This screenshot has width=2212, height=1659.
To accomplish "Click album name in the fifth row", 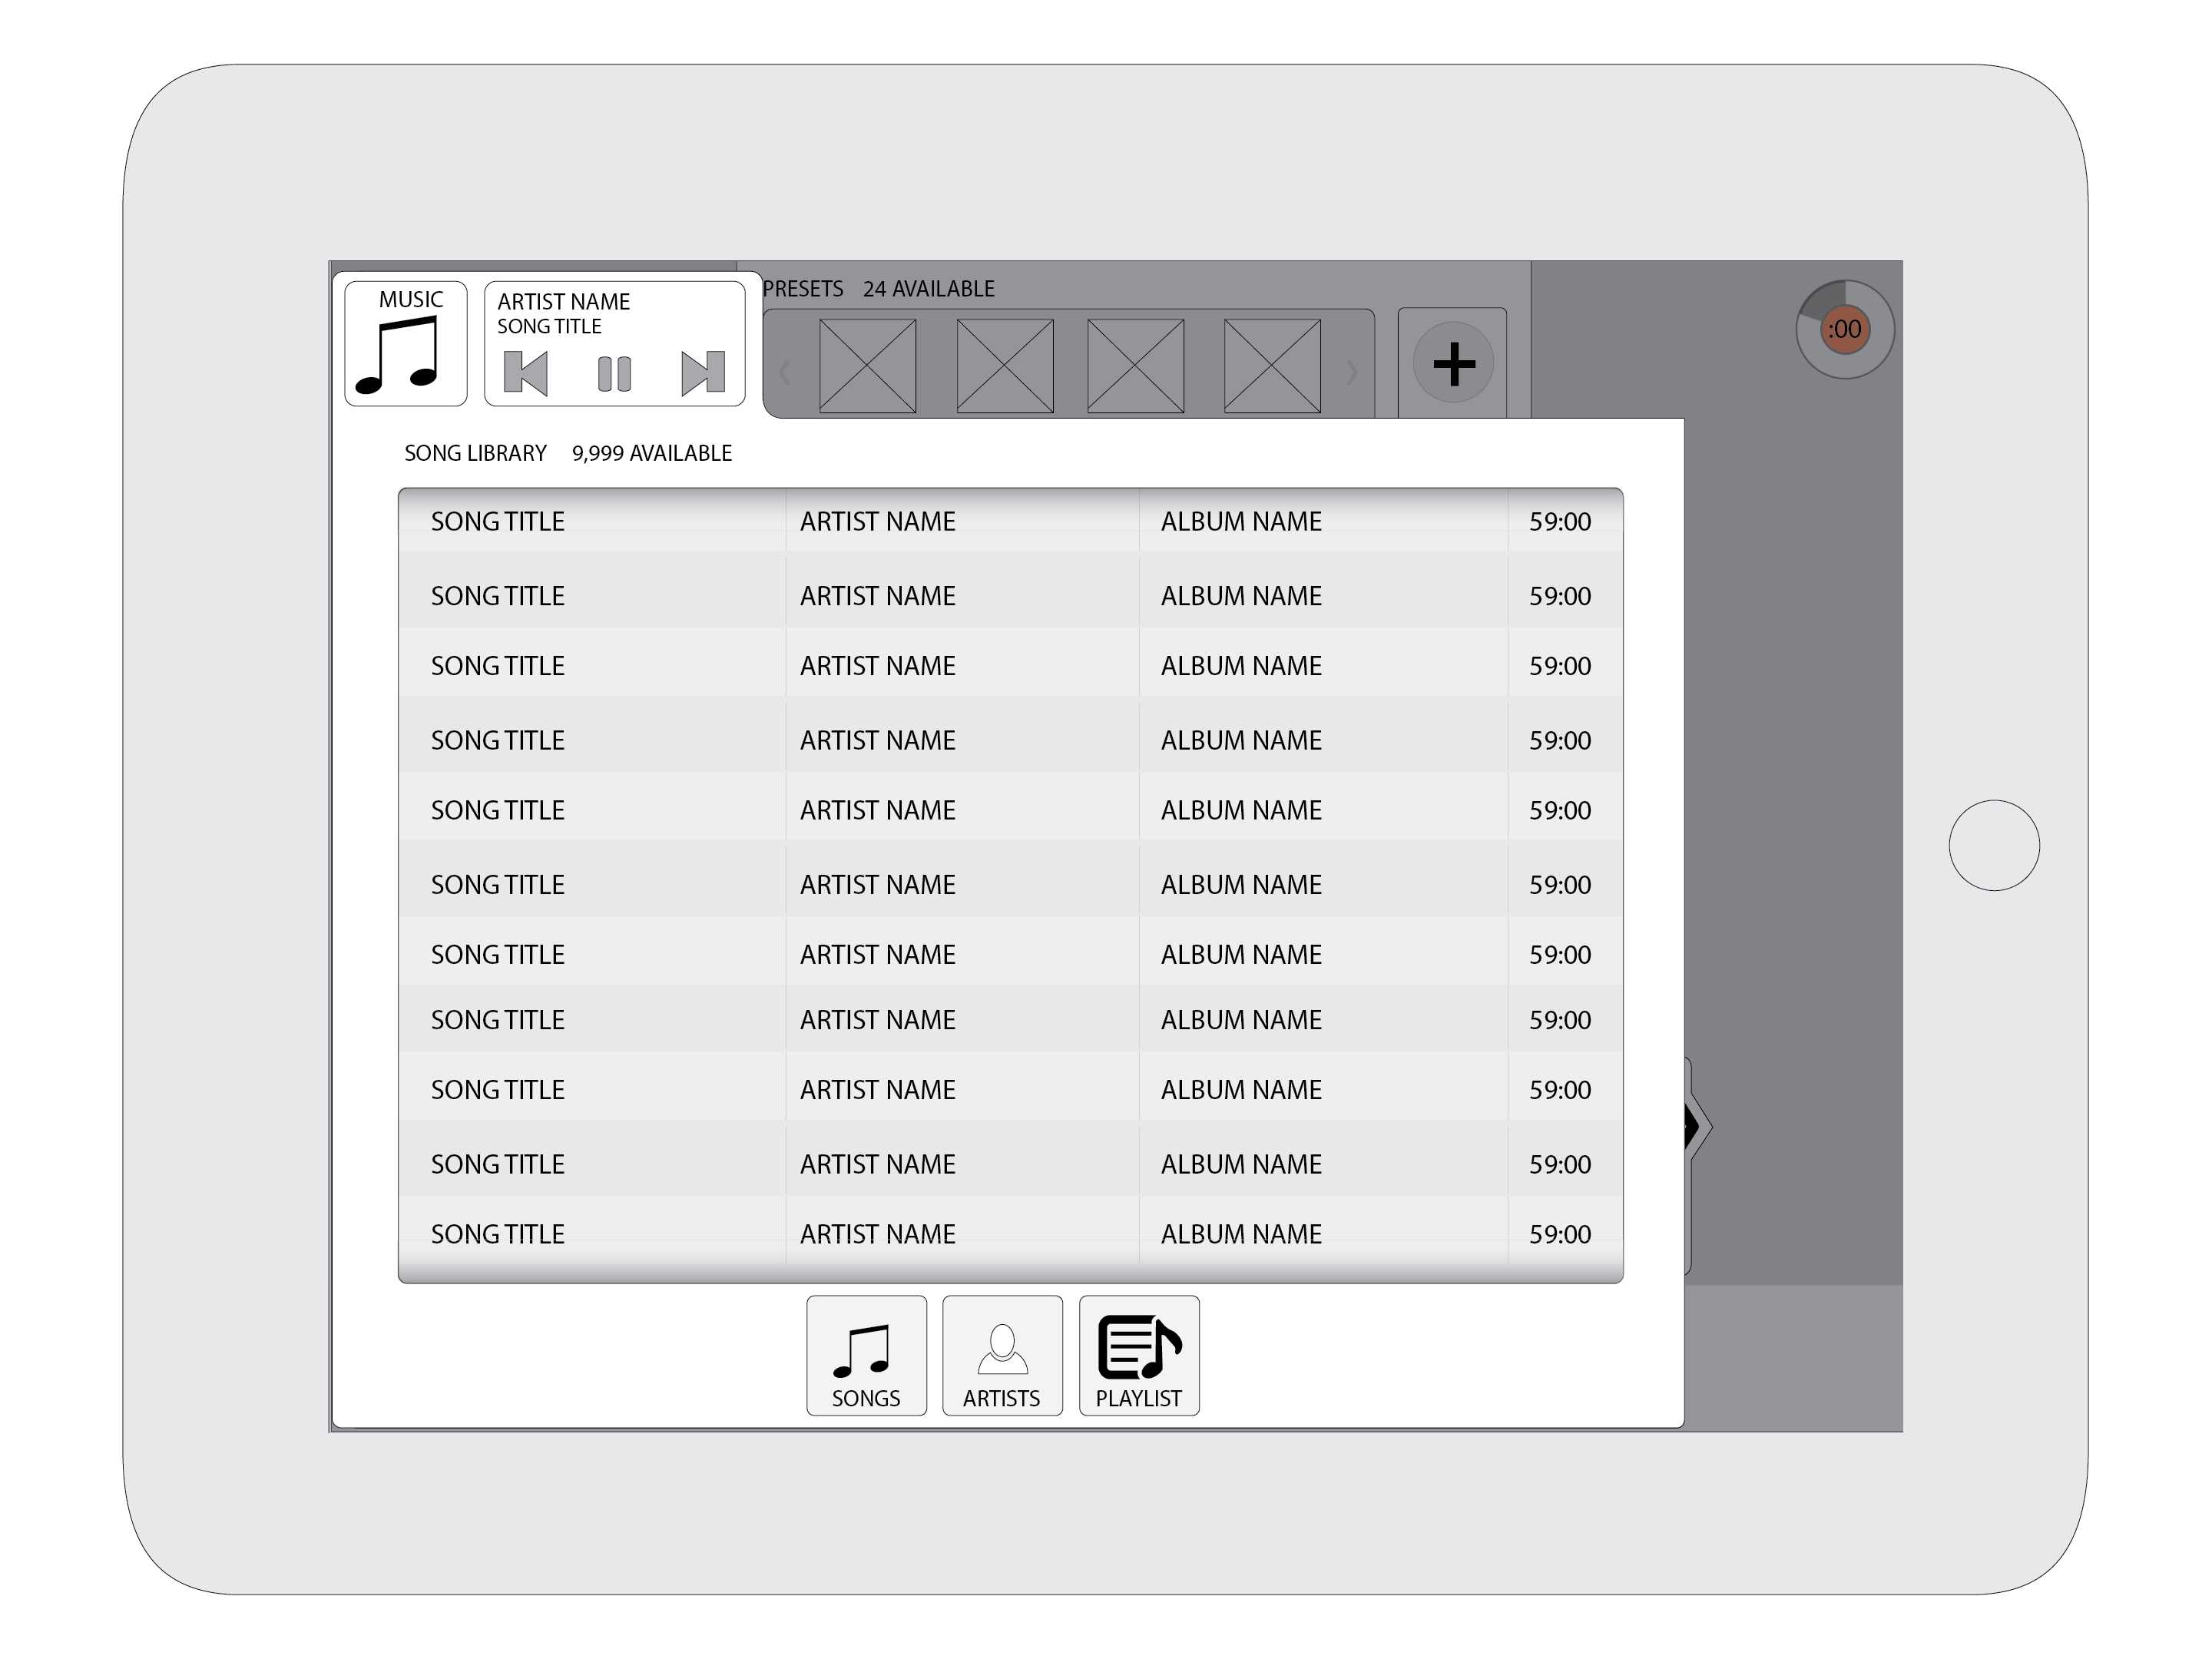I will pyautogui.click(x=1241, y=810).
